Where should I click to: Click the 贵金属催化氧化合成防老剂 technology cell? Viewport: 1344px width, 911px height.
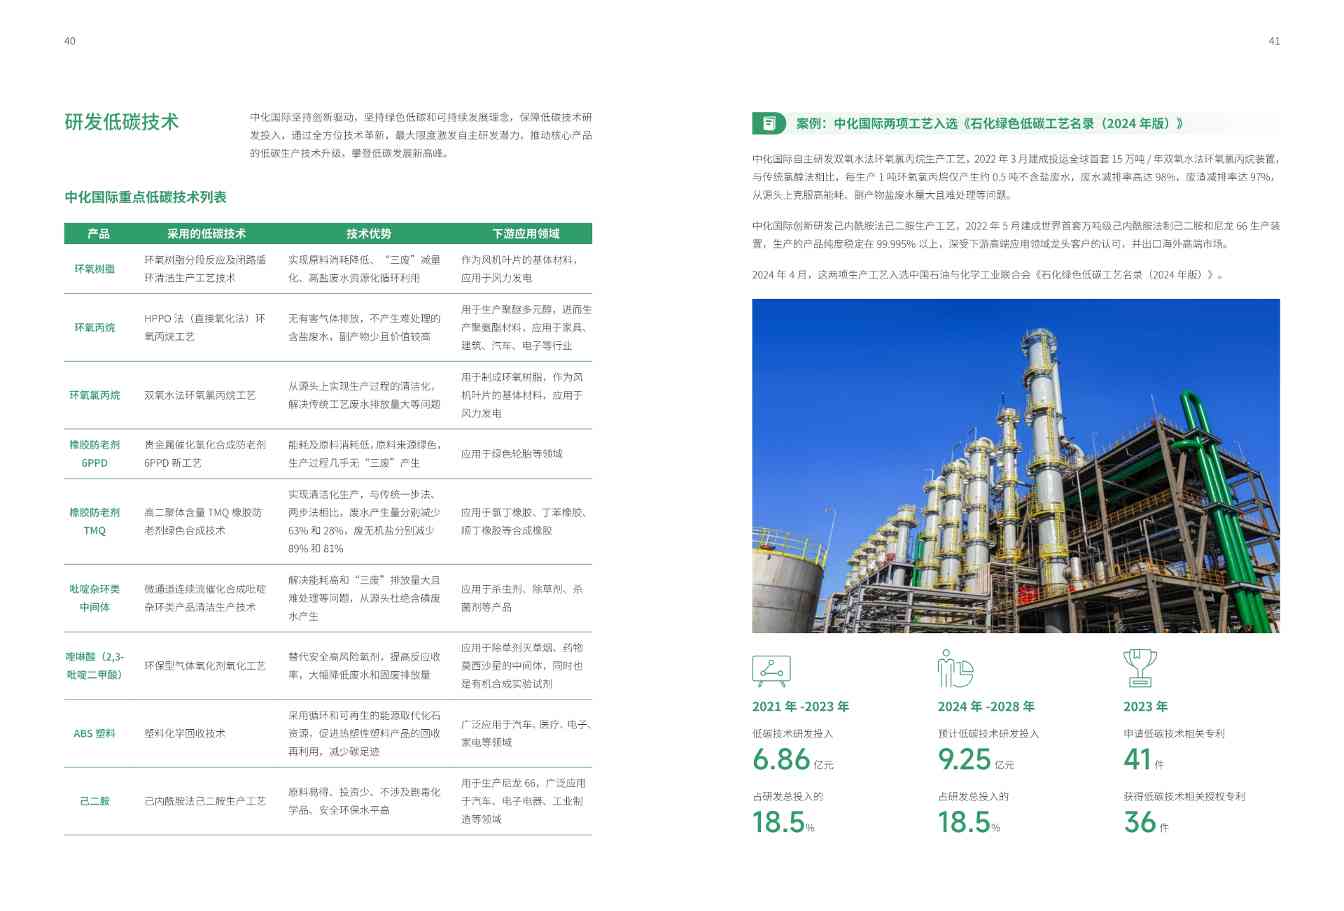click(x=205, y=454)
